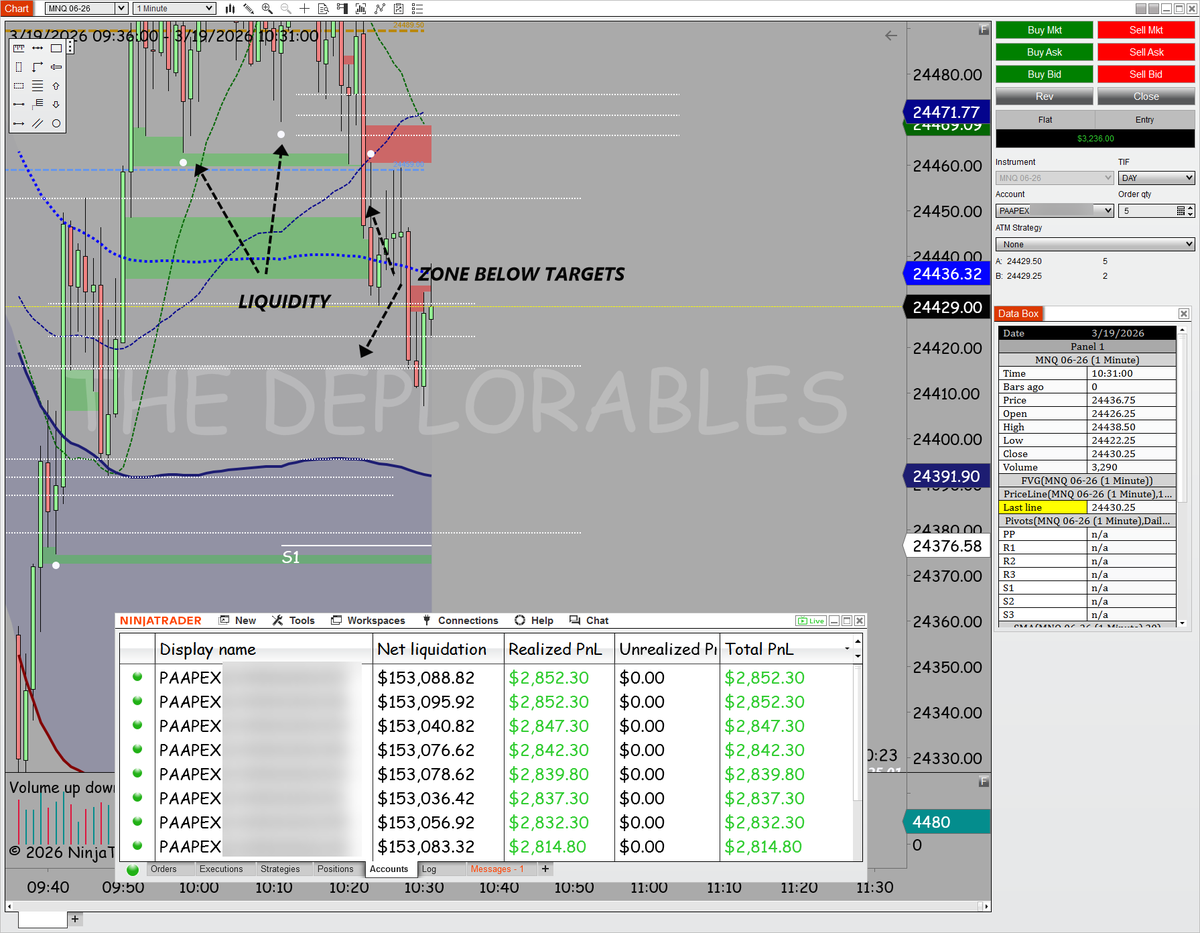Click the Rev reverse position button

tap(1044, 96)
